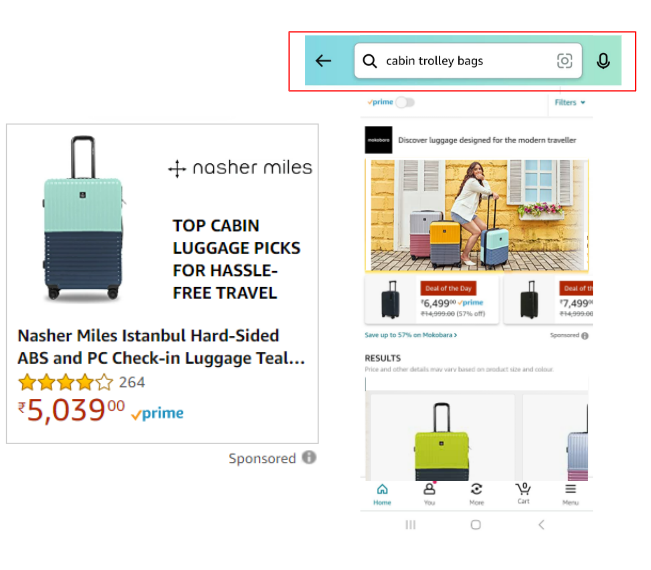651x570 pixels.
Task: Tap the Mokobara brand logo
Action: [x=378, y=140]
